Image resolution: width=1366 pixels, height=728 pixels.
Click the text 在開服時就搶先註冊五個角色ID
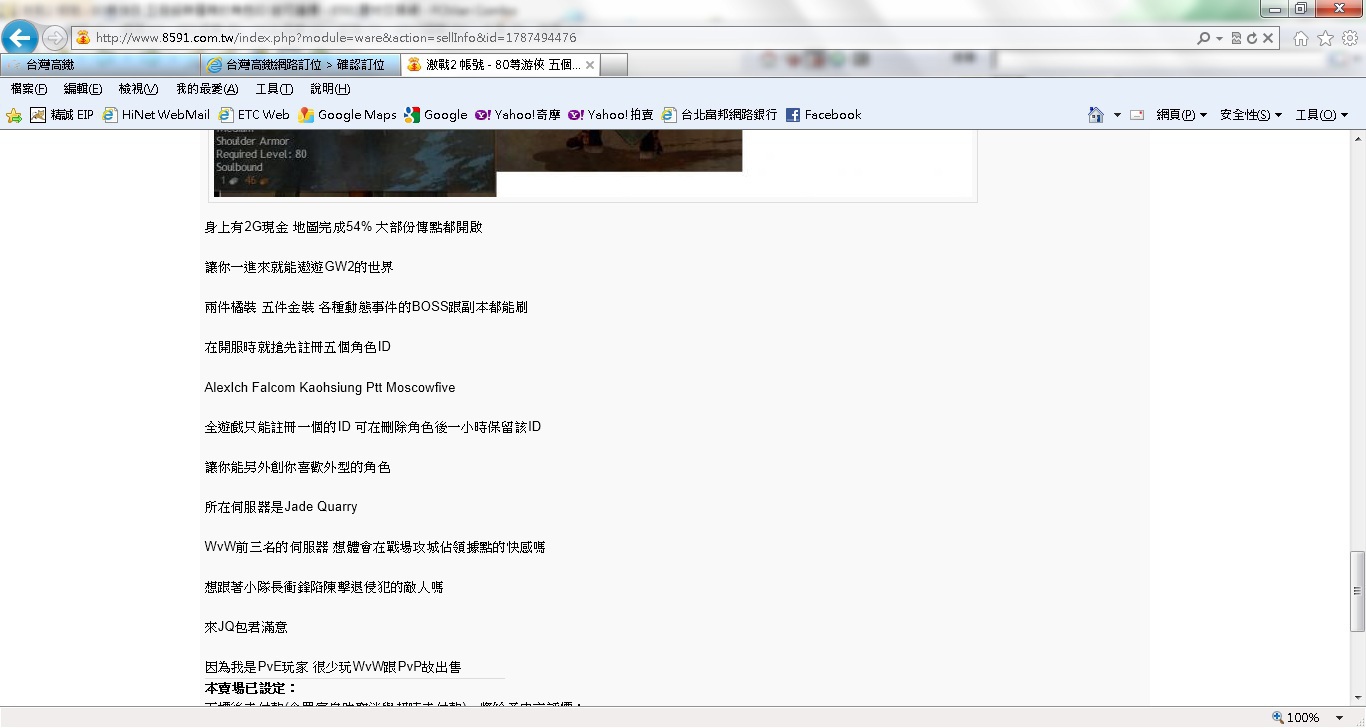click(298, 347)
